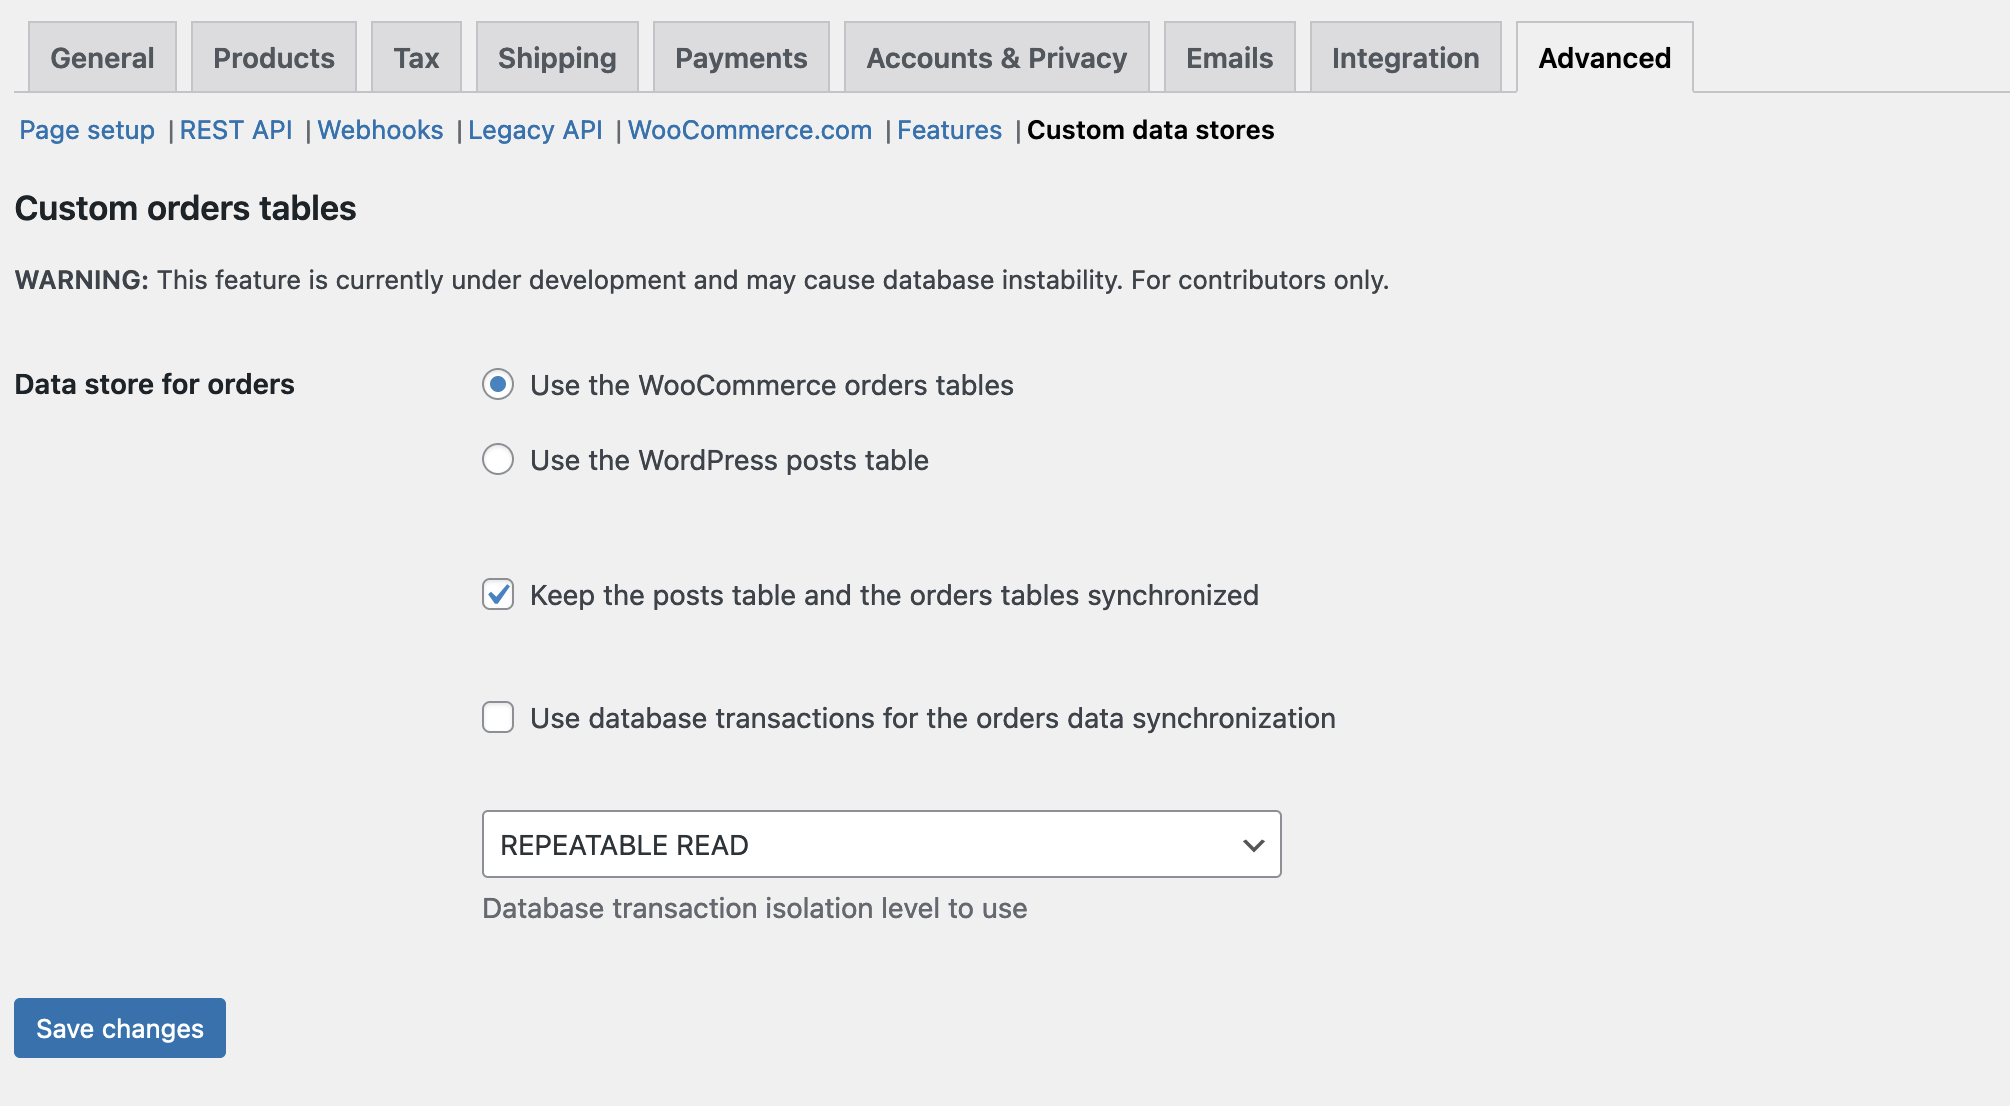This screenshot has width=2010, height=1106.
Task: Open the WooCommerce.com settings section
Action: (x=749, y=130)
